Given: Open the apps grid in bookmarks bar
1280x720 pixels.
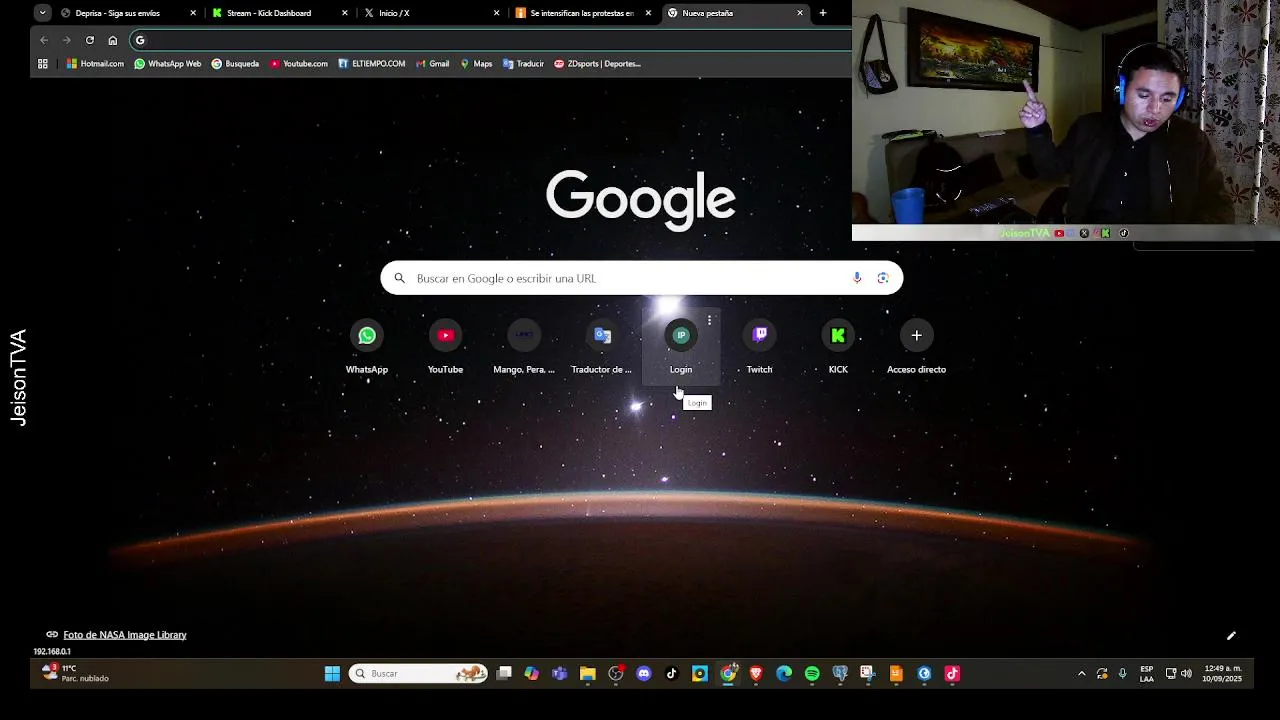Looking at the screenshot, I should coord(43,63).
